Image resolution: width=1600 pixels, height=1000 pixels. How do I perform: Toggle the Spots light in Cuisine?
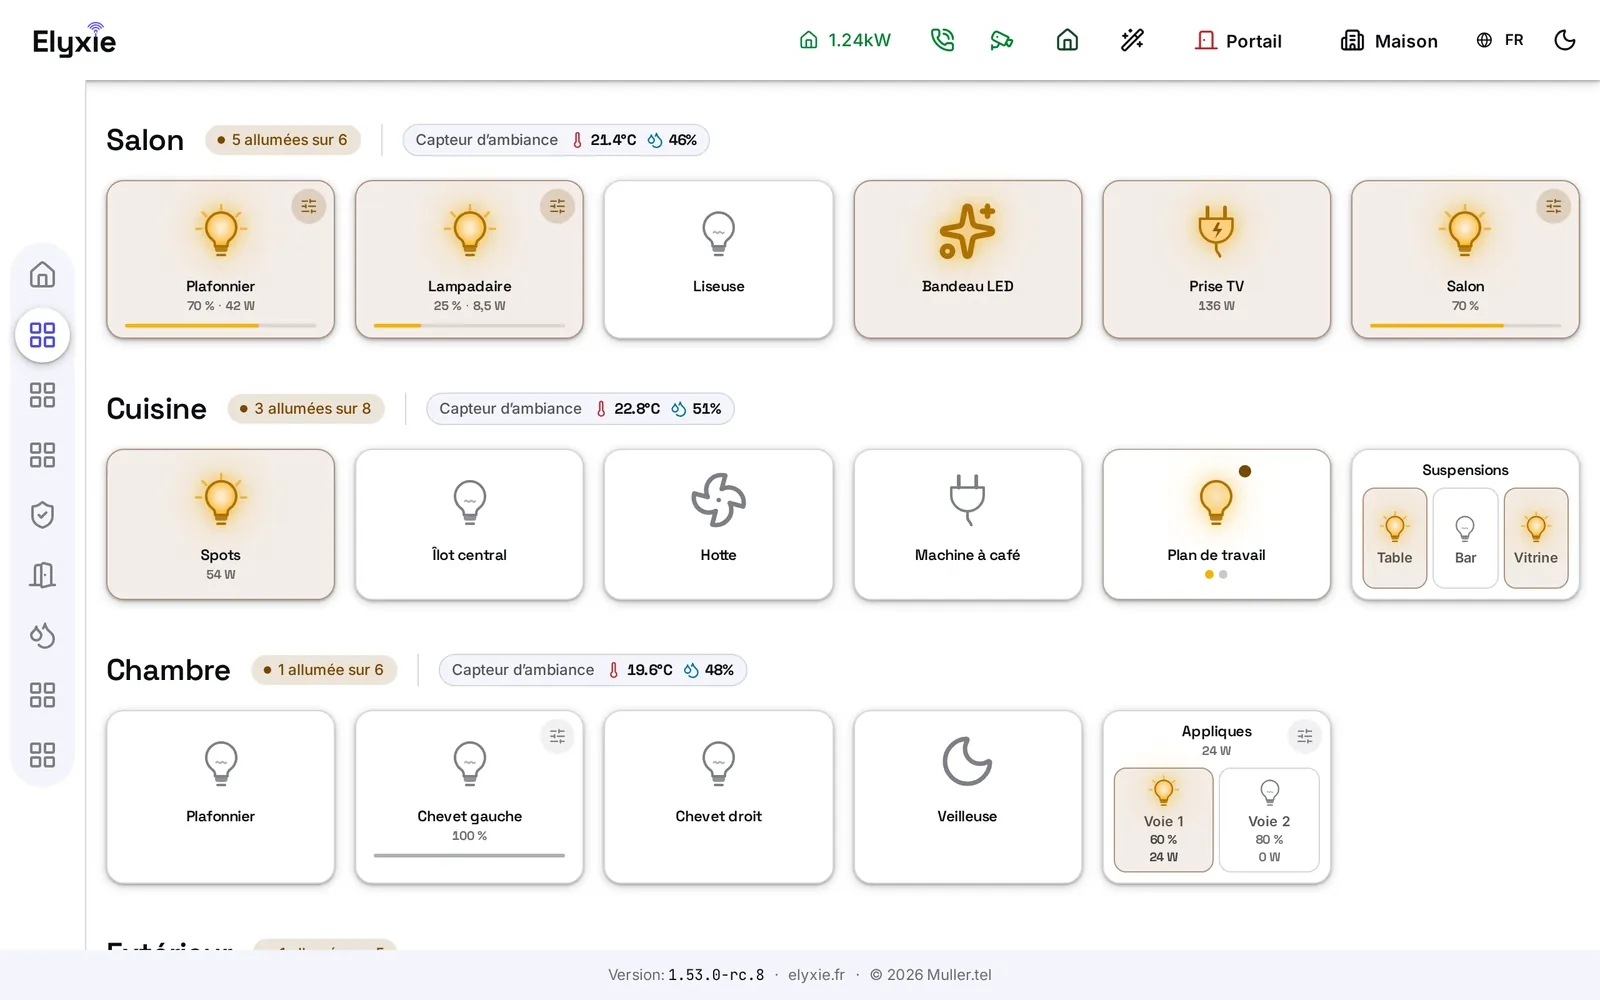[x=220, y=524]
